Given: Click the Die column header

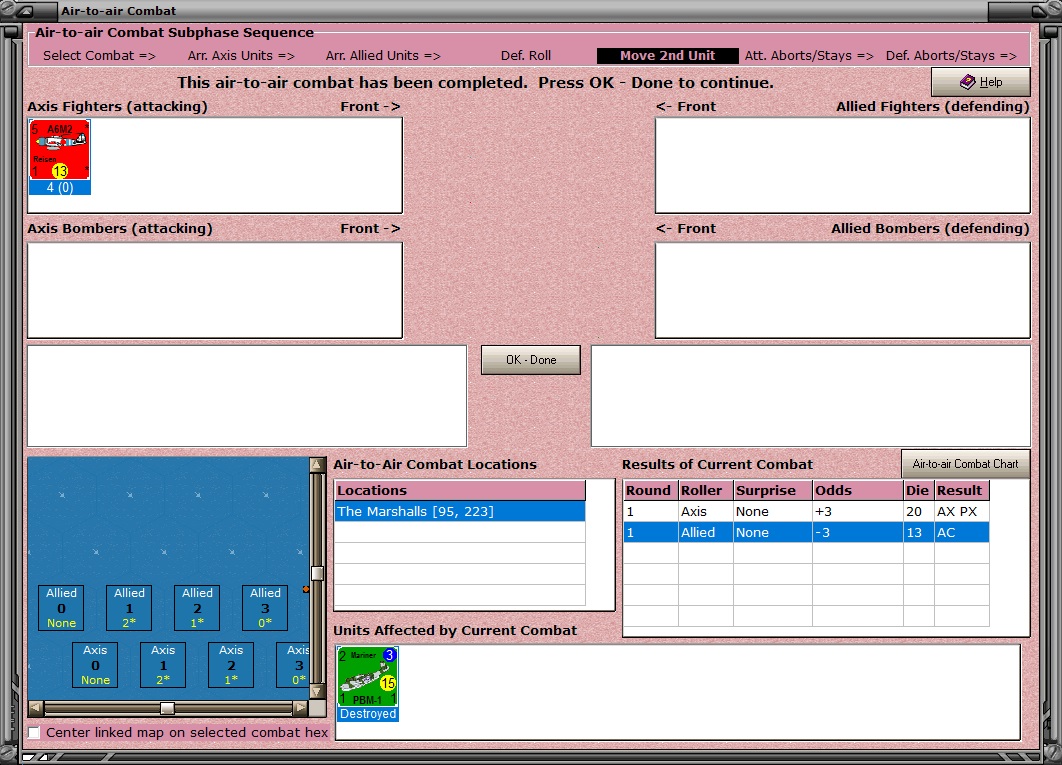Looking at the screenshot, I should pyautogui.click(x=918, y=491).
